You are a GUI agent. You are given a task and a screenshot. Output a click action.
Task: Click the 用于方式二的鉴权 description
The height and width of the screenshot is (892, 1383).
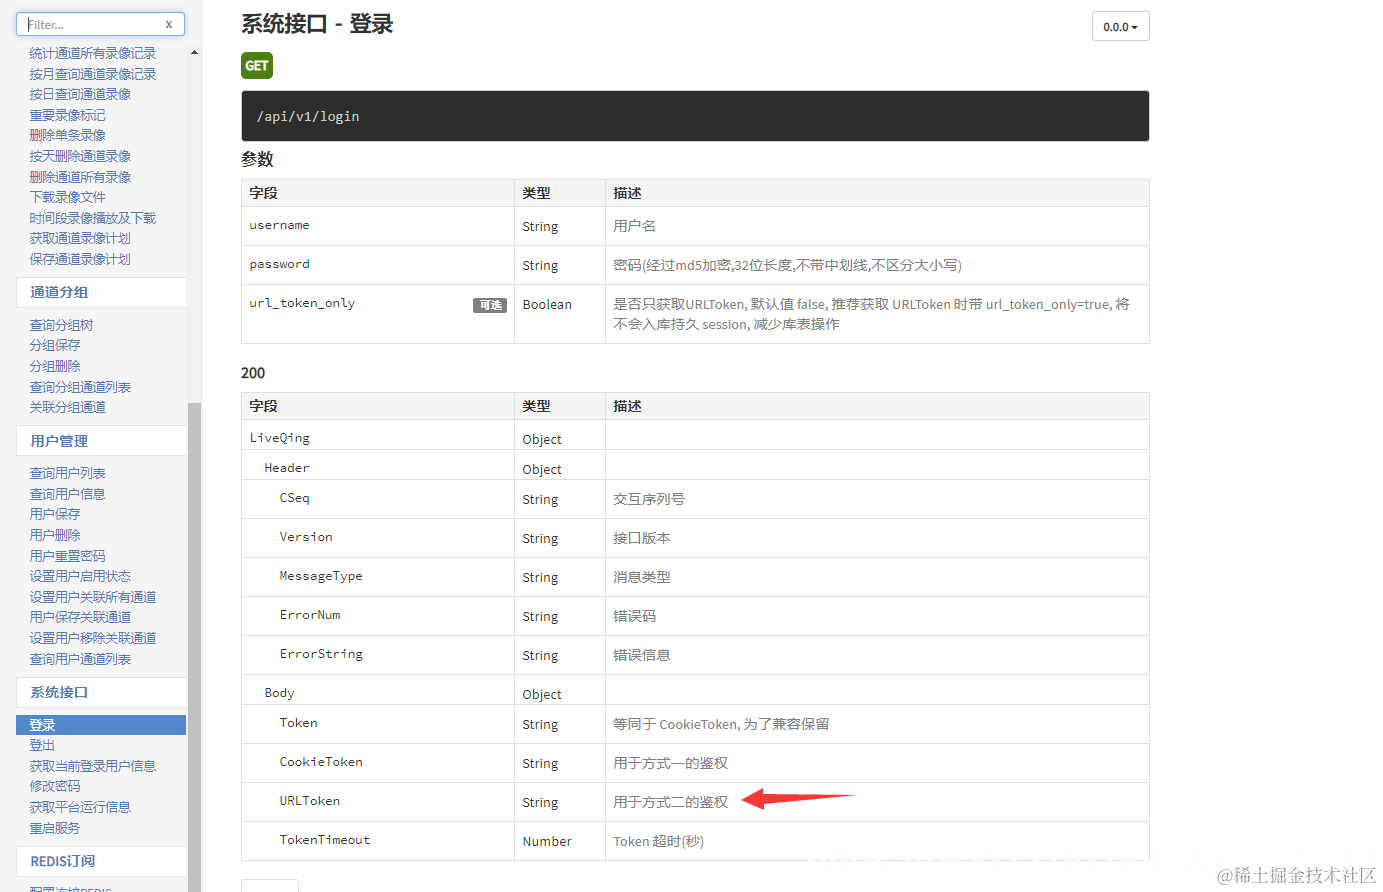pyautogui.click(x=671, y=802)
